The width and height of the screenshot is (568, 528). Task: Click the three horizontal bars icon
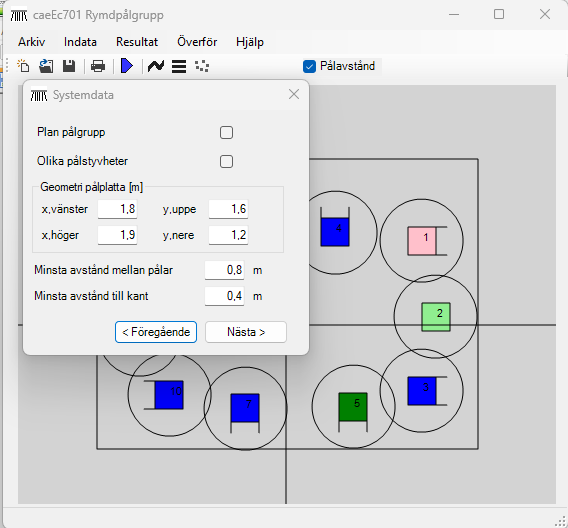click(179, 66)
